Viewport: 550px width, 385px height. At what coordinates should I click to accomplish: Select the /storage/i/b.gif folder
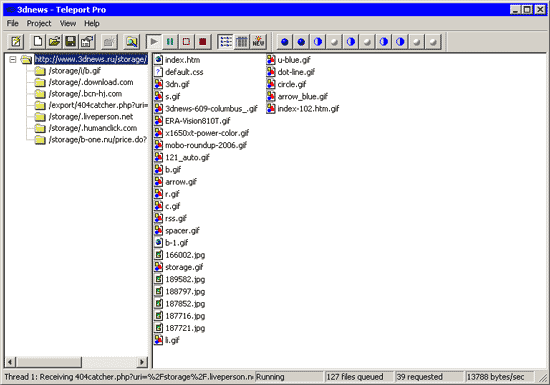[x=75, y=71]
